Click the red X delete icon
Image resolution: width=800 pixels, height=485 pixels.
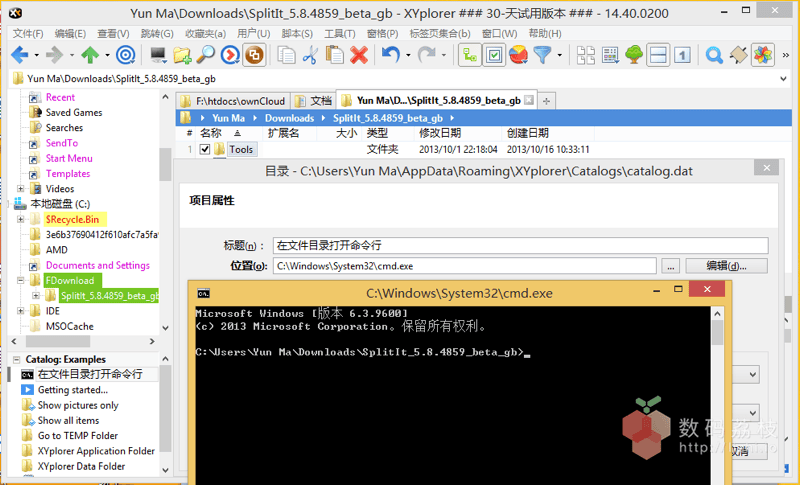tap(359, 55)
